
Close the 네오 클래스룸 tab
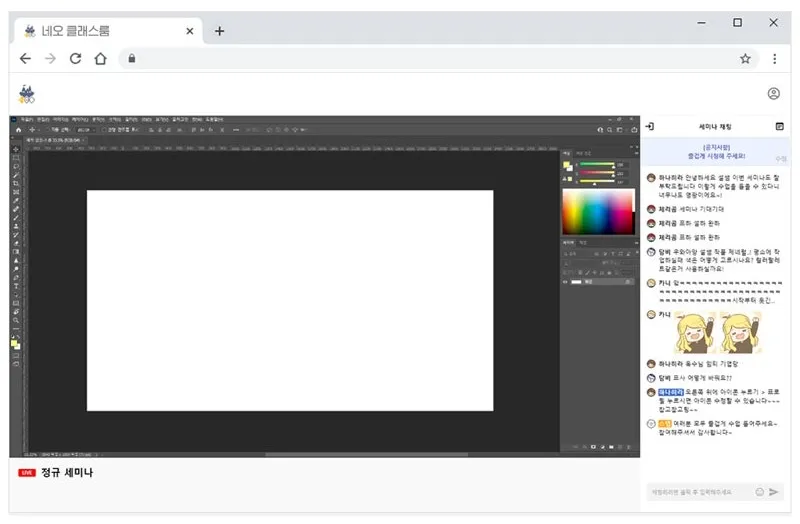click(190, 31)
